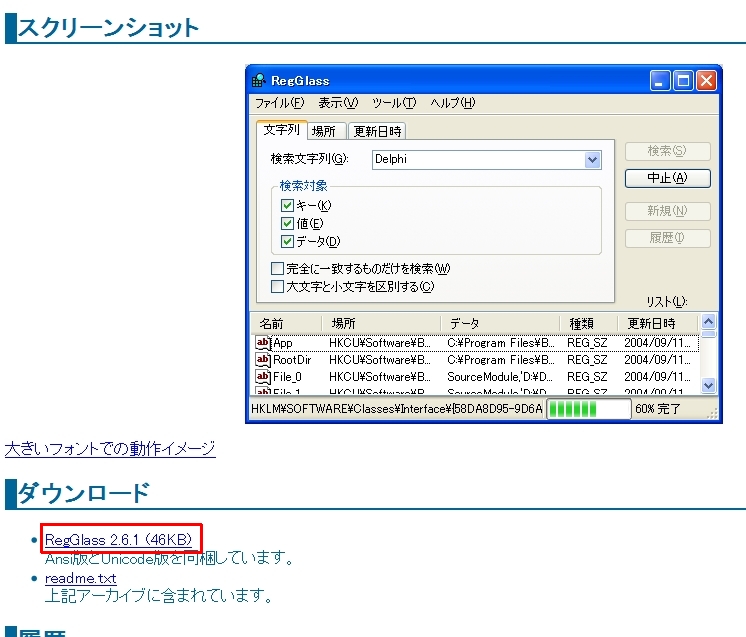Switch to the 文字列 tab
This screenshot has height=637, width=746.
(281, 129)
